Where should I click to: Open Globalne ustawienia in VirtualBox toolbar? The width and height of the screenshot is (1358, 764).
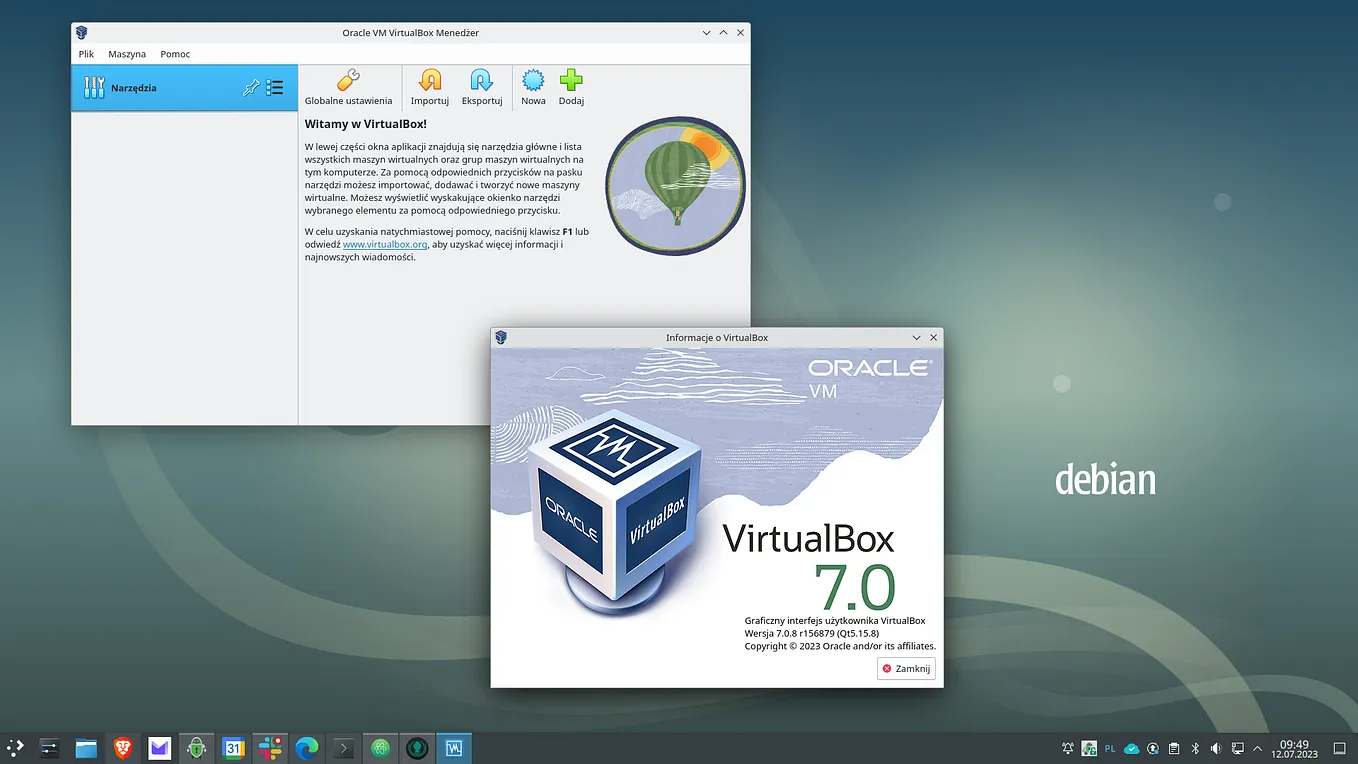pos(348,88)
